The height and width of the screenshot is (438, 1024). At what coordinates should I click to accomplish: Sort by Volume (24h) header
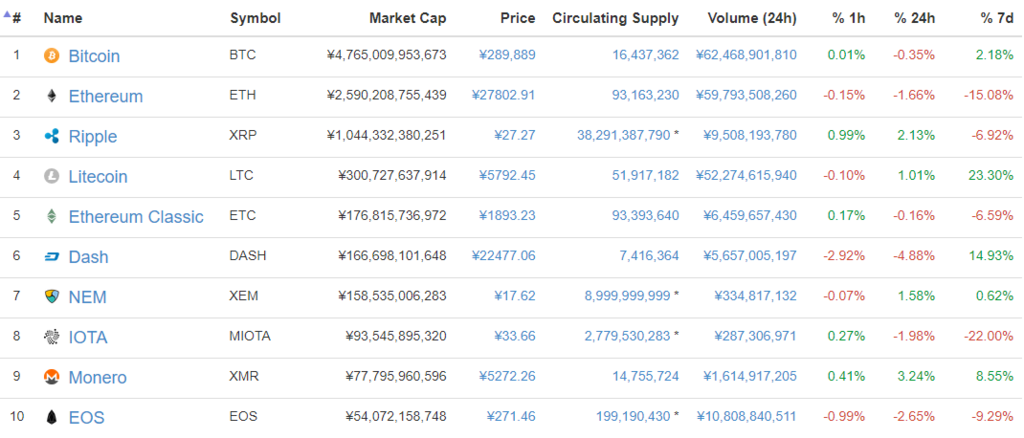(x=752, y=18)
